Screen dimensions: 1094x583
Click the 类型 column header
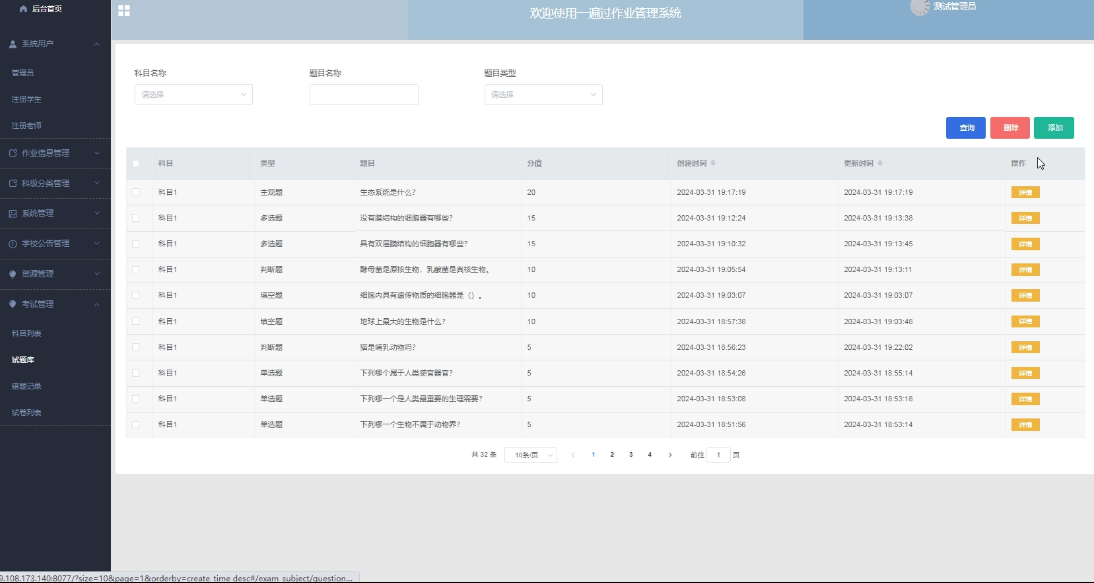[268, 163]
